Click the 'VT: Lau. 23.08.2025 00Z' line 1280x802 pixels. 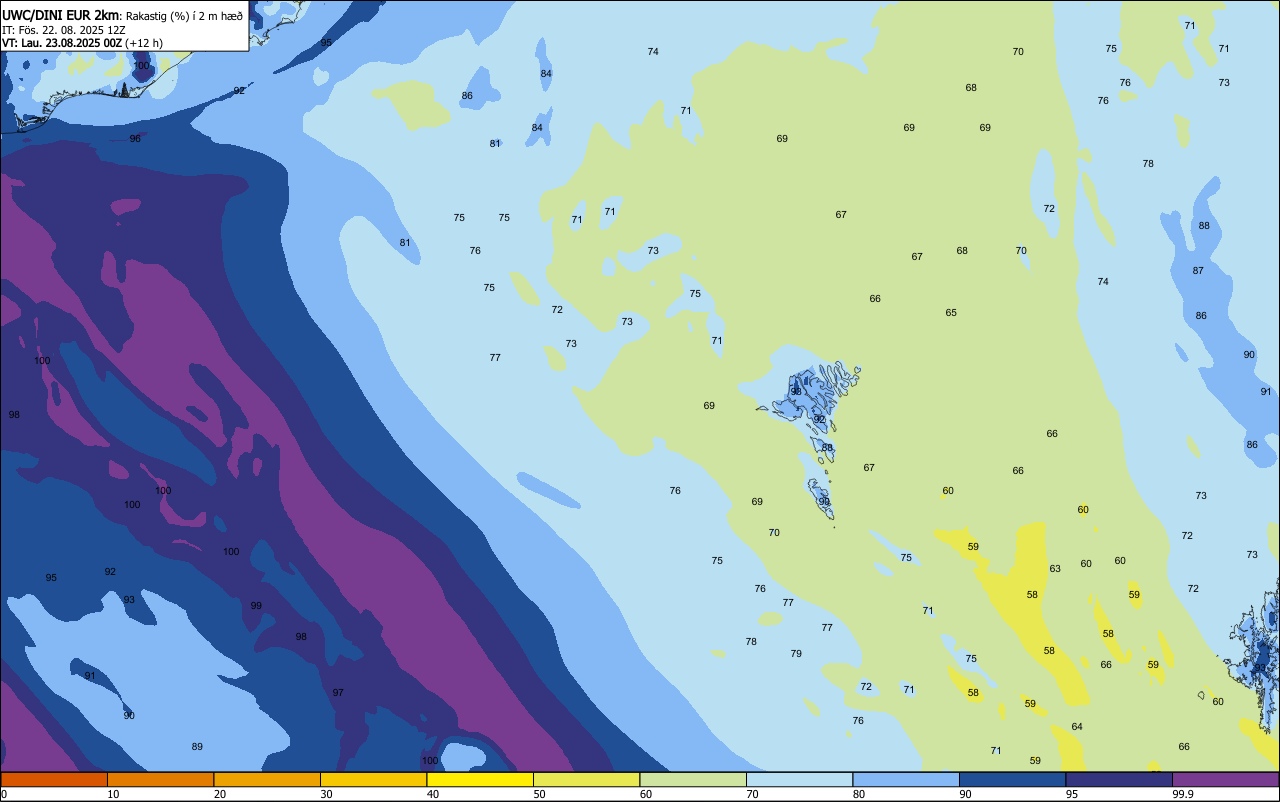(x=62, y=43)
